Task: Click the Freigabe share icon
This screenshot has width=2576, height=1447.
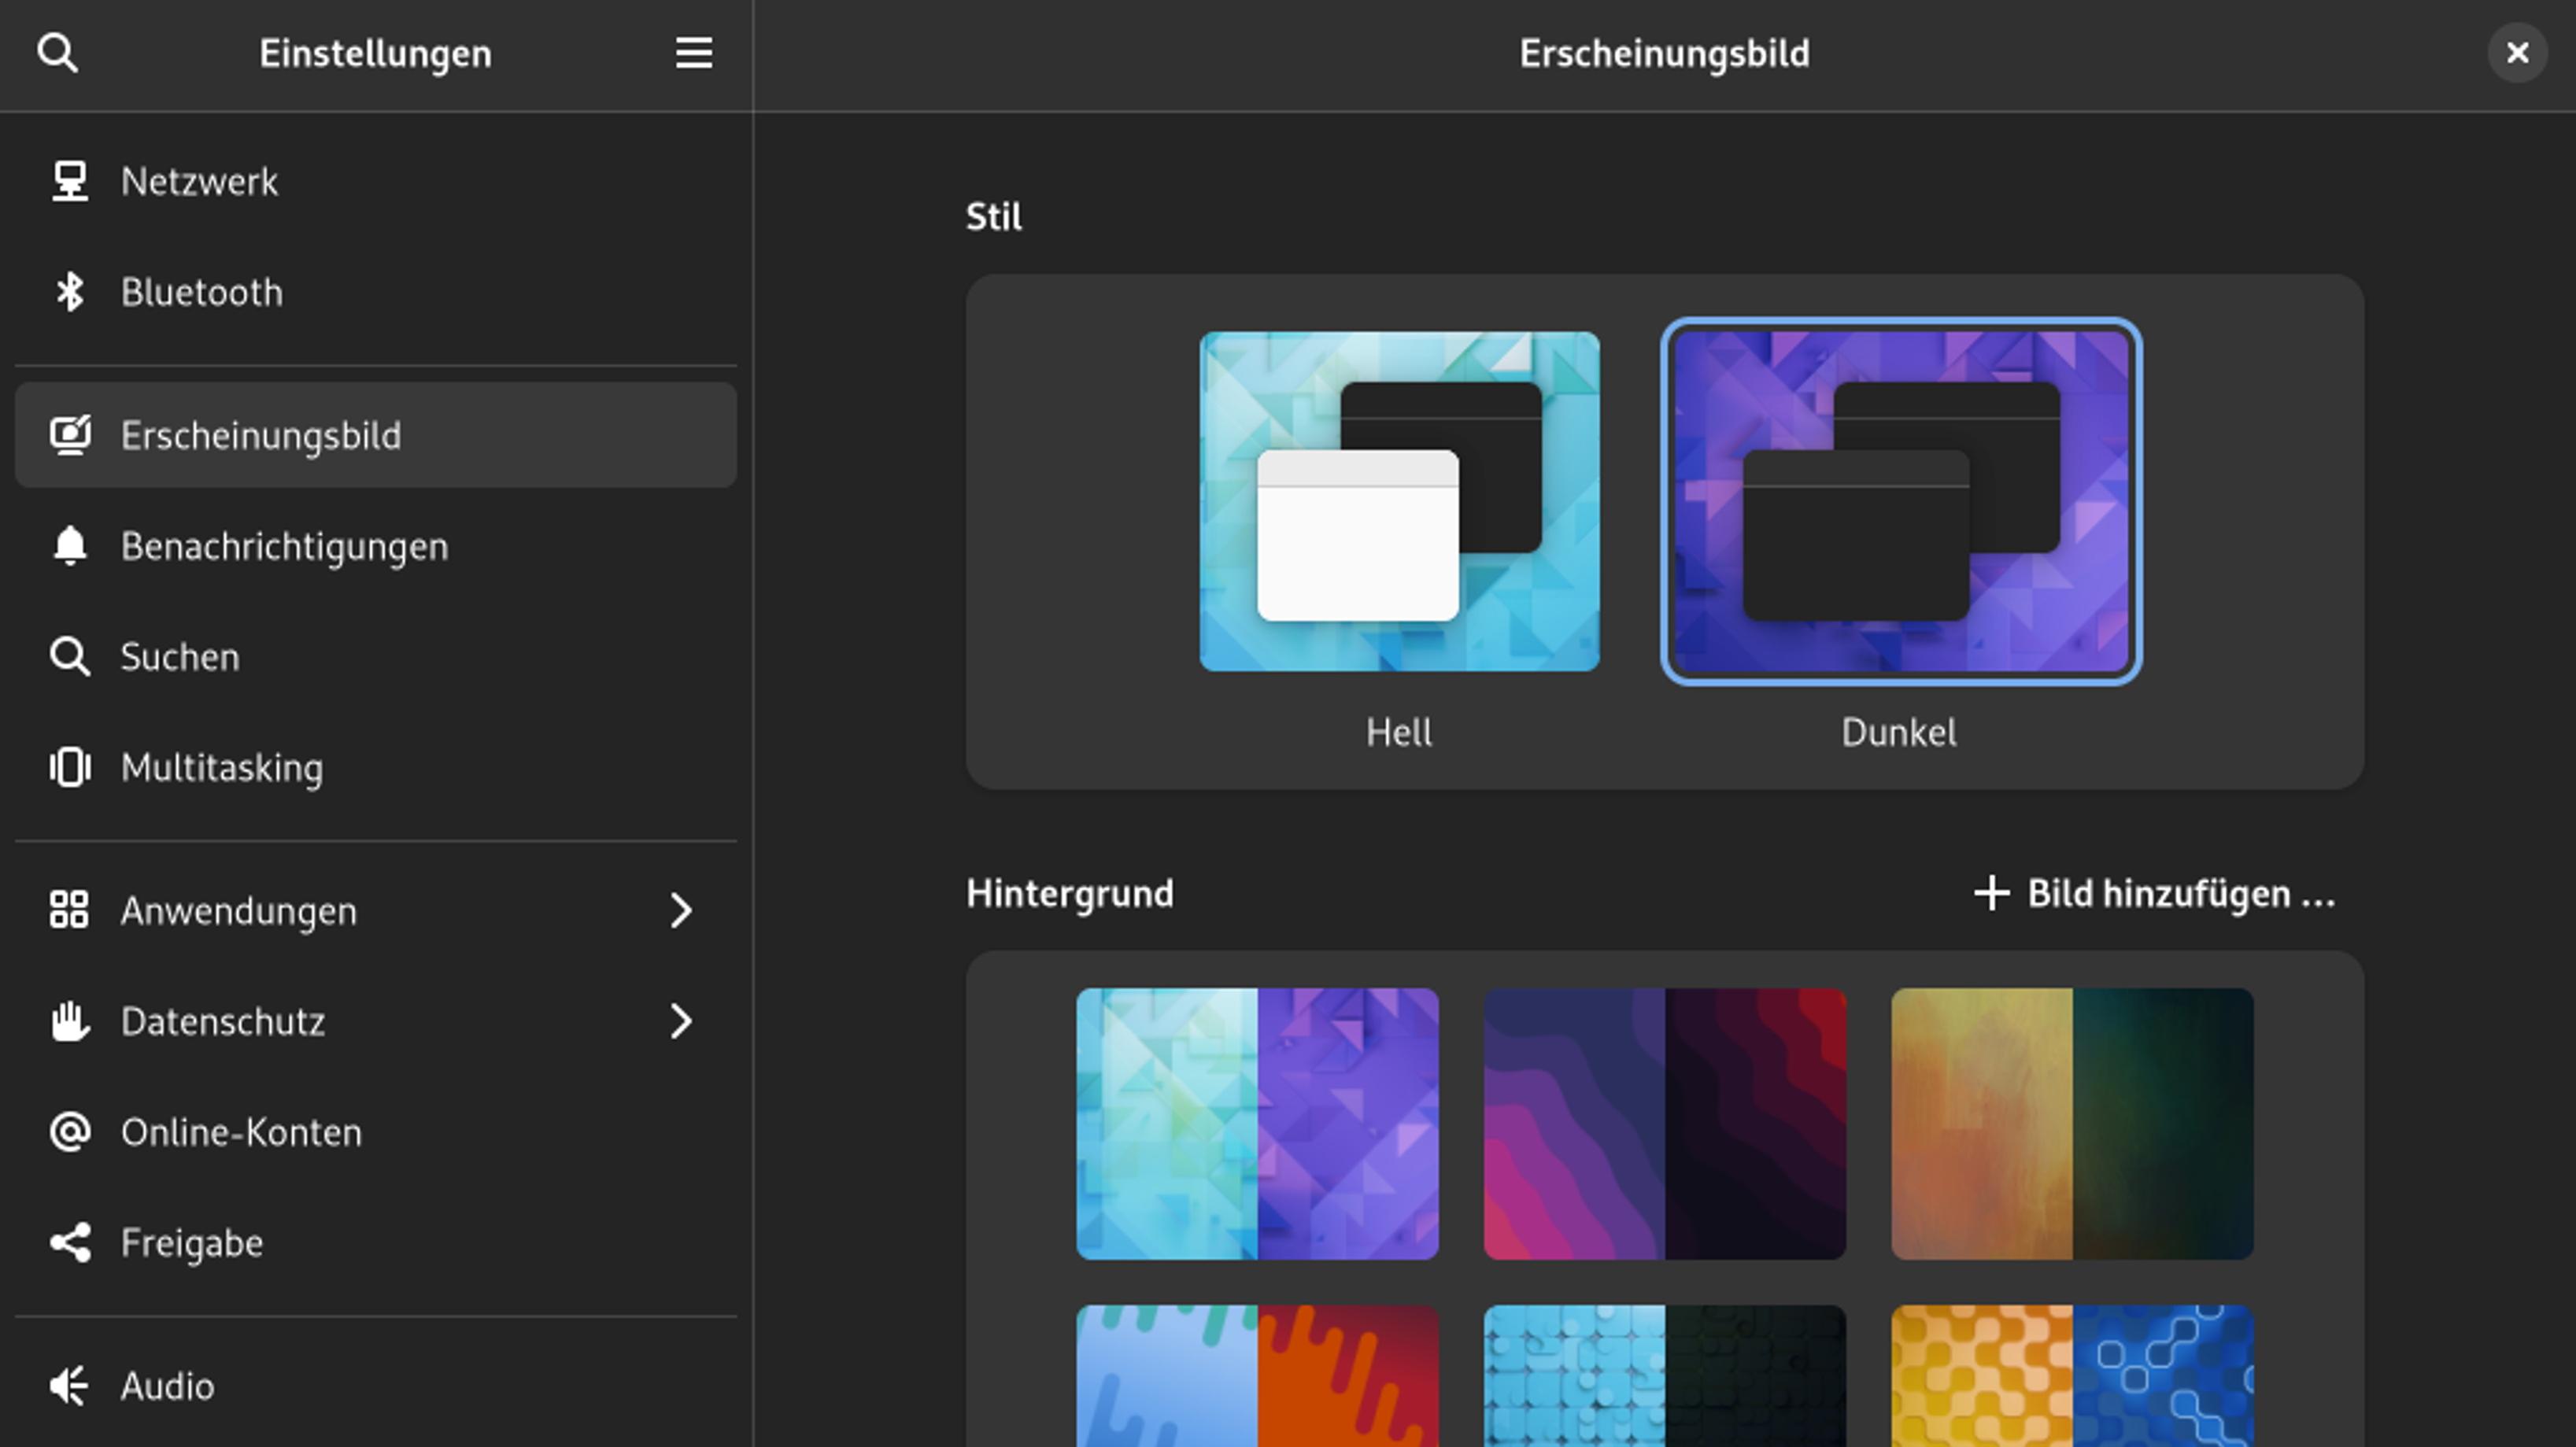Action: click(70, 1243)
